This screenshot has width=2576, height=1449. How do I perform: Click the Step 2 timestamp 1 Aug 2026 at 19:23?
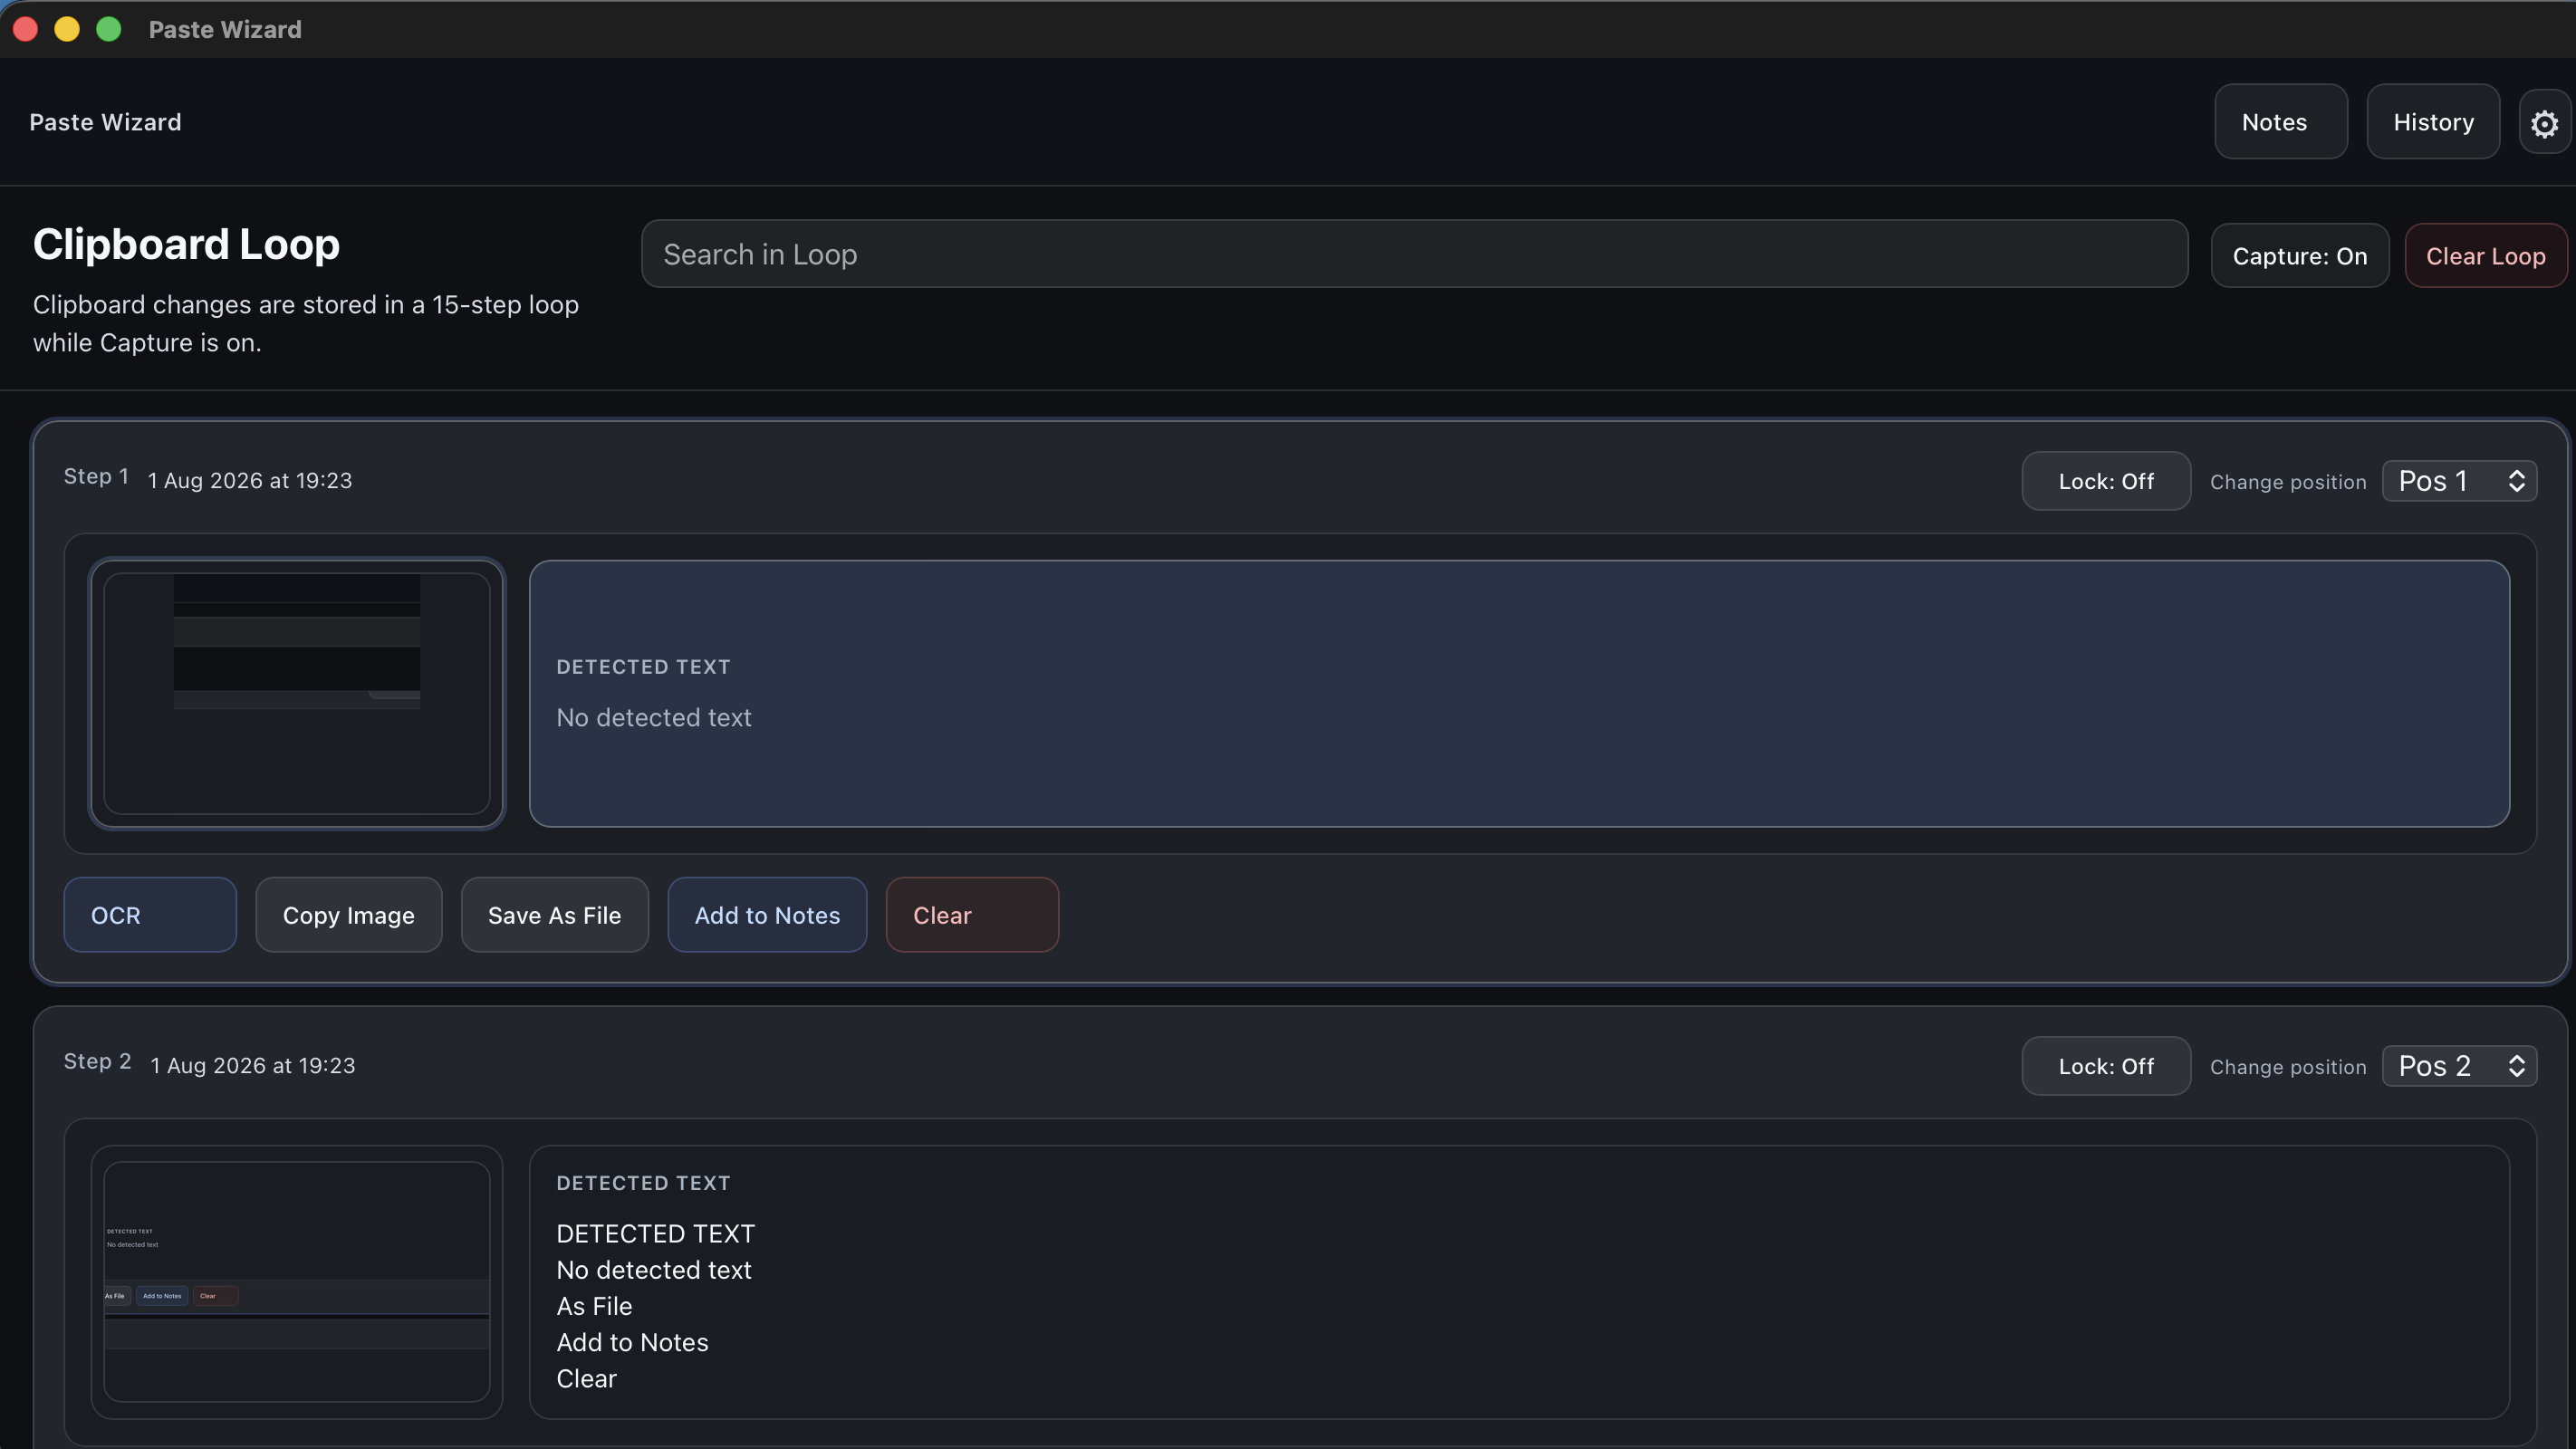[253, 1066]
